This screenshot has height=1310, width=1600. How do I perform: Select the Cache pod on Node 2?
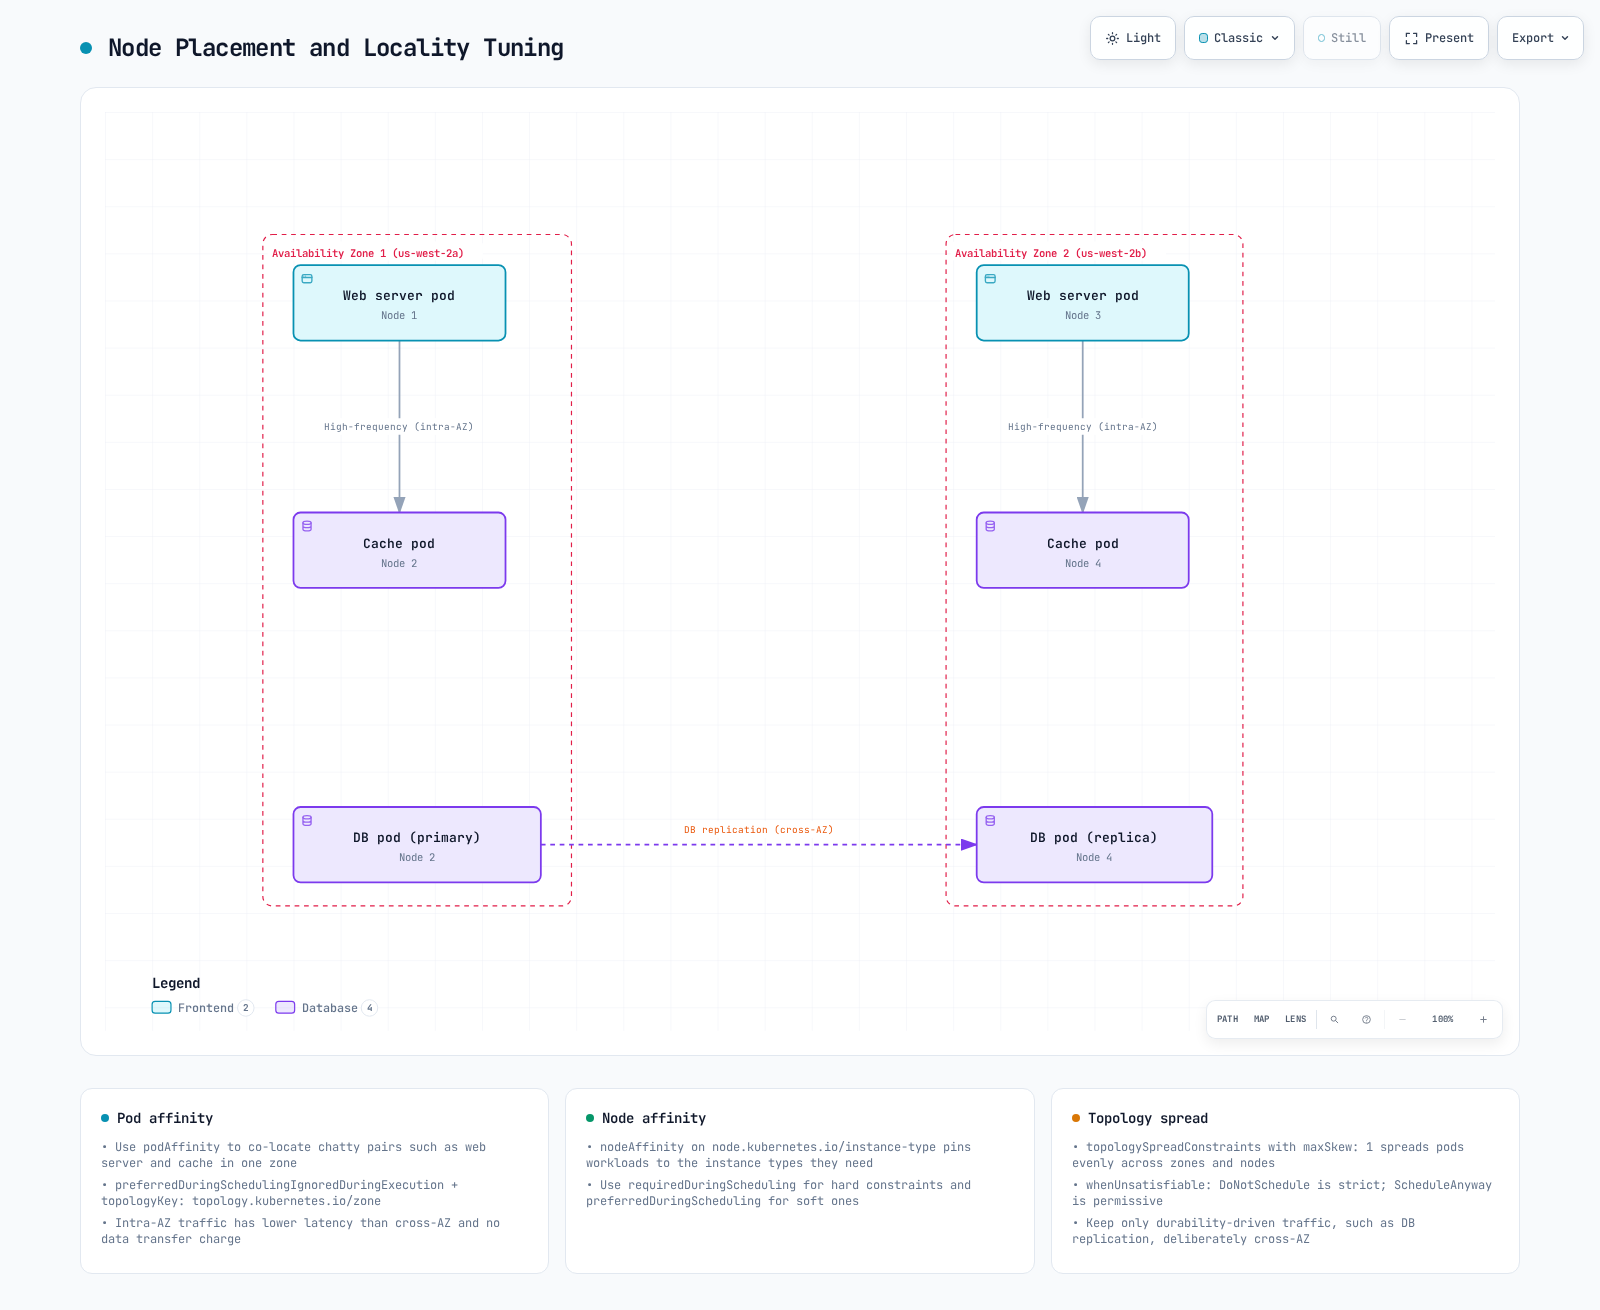[x=399, y=550]
